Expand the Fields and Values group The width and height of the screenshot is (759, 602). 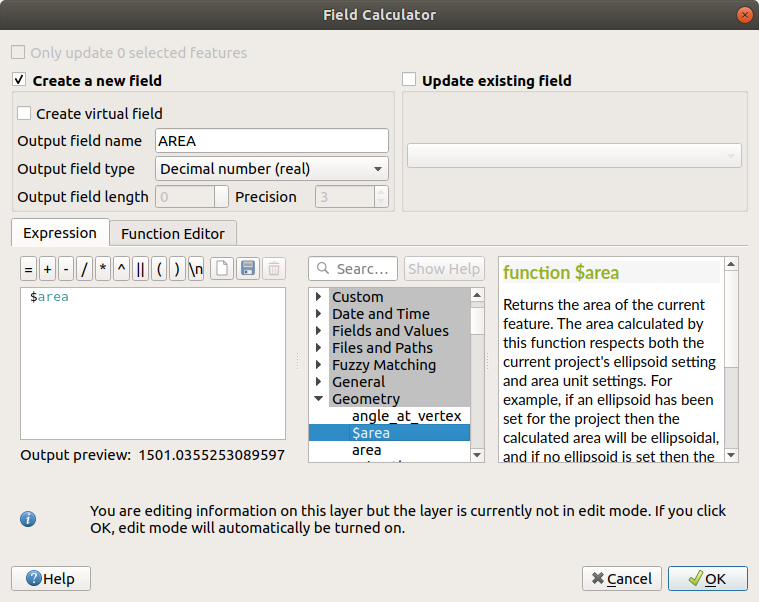319,331
